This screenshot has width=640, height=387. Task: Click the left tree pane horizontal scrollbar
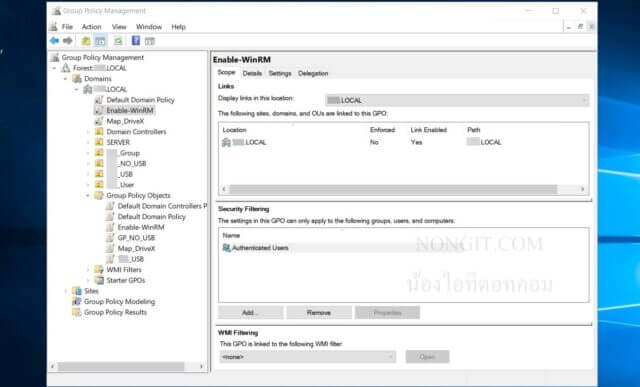point(121,367)
